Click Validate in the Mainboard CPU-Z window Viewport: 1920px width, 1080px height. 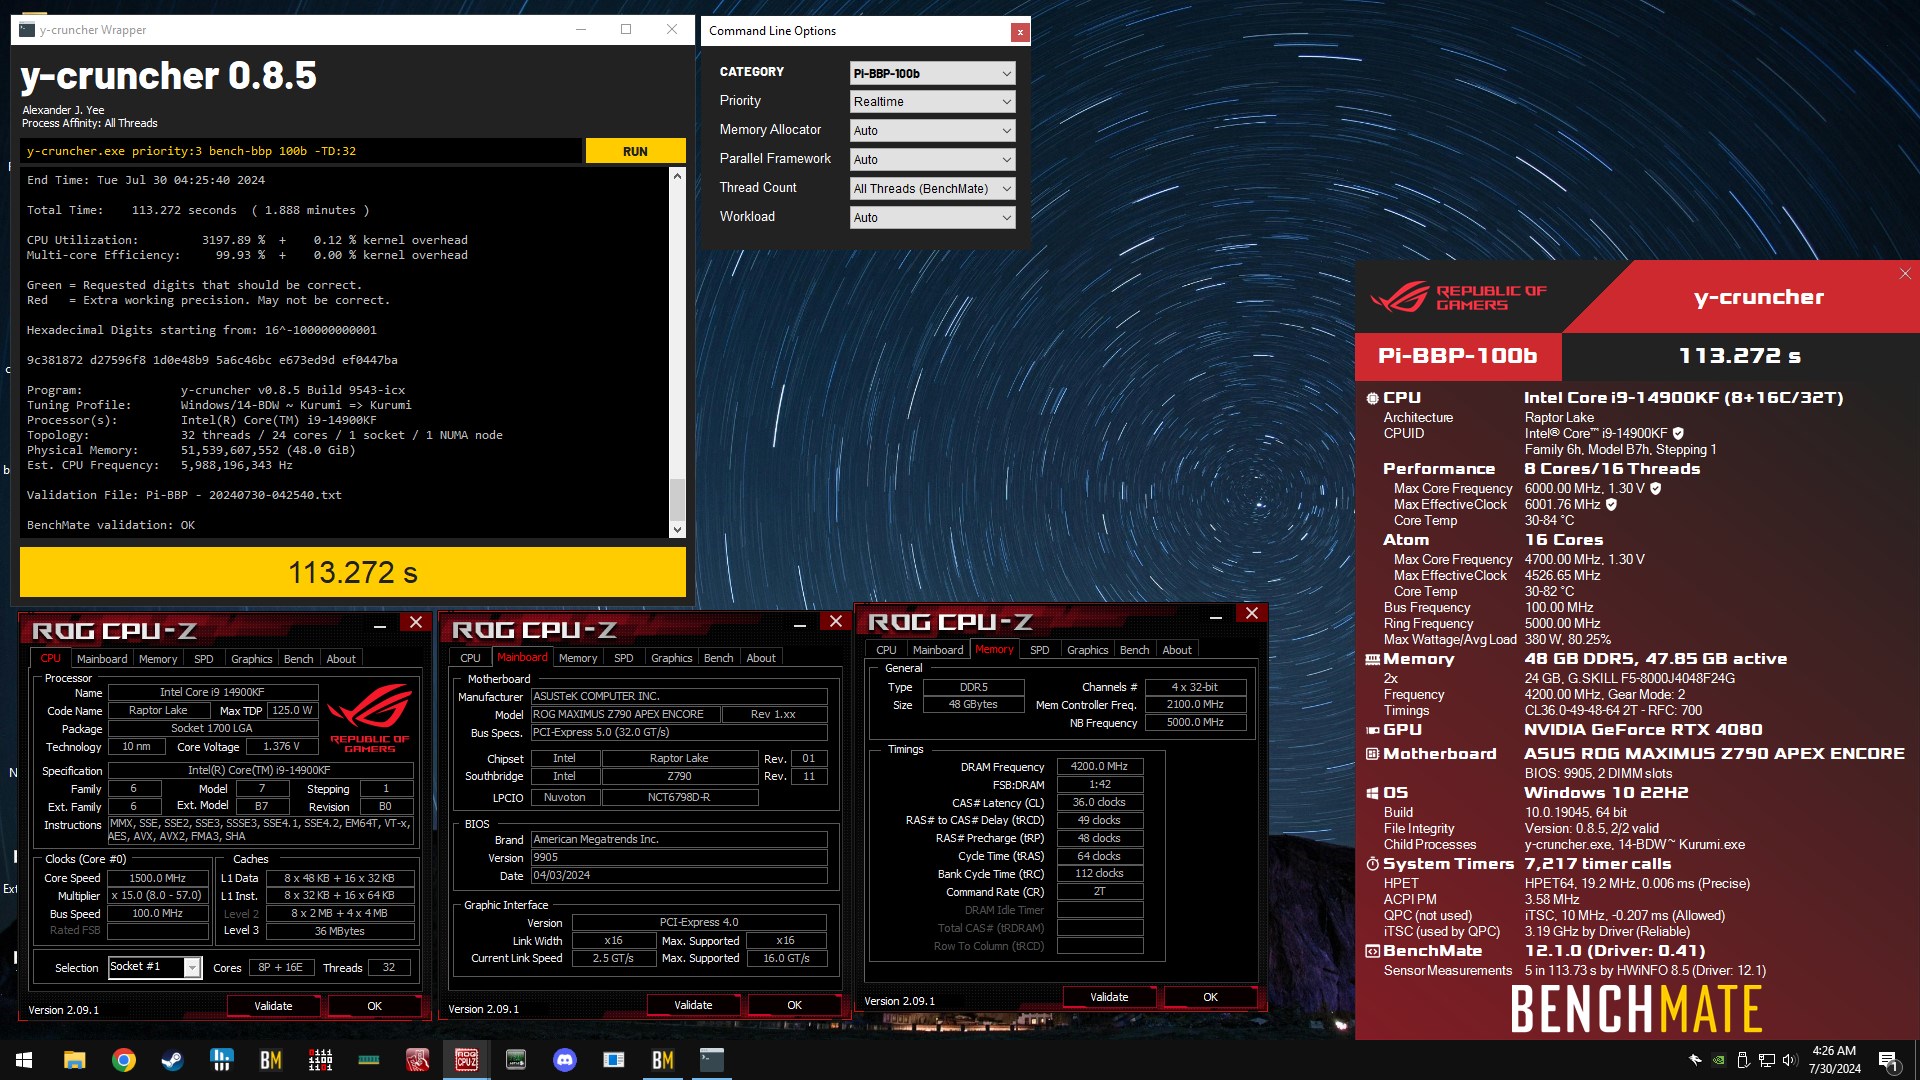click(693, 1005)
